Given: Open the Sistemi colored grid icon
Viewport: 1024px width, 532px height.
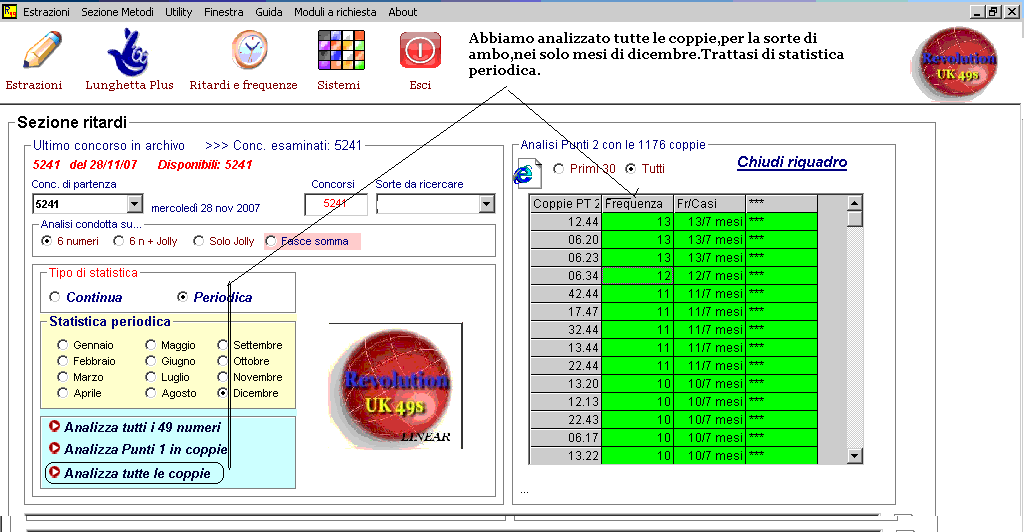Looking at the screenshot, I should [341, 50].
